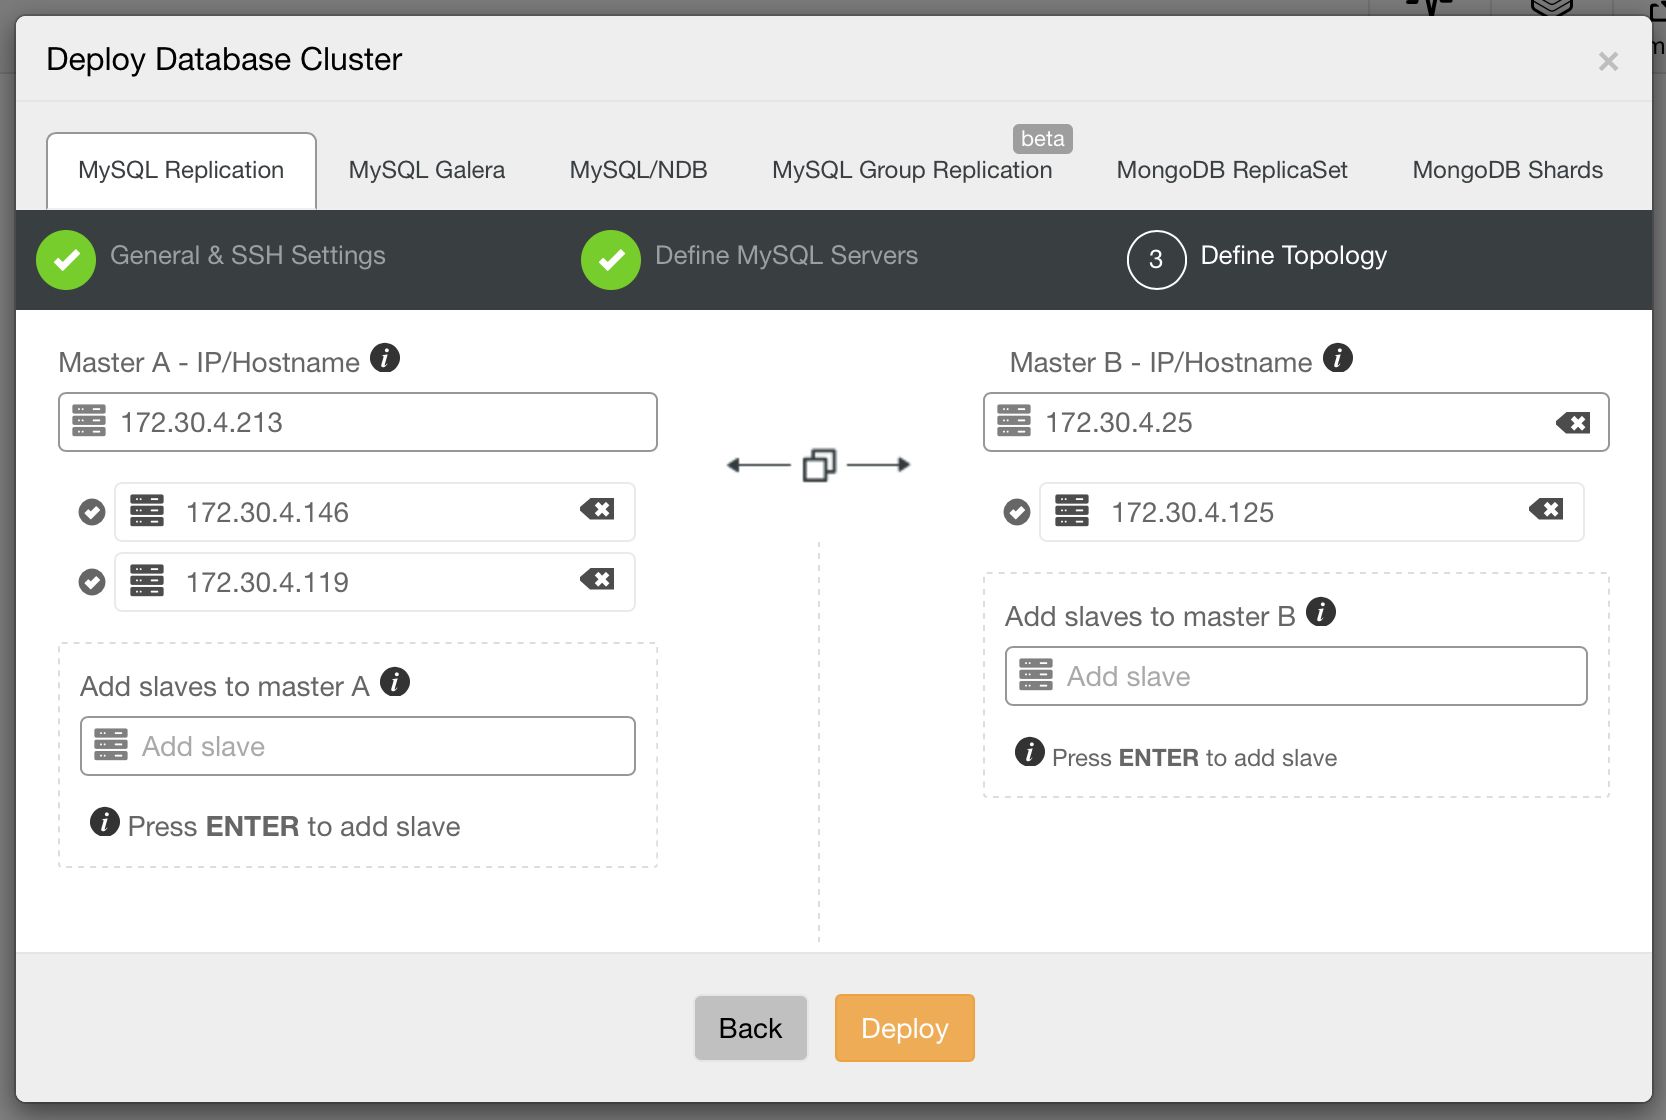Click slave address text 172.30.4.119
This screenshot has height=1120, width=1666.
pos(267,583)
